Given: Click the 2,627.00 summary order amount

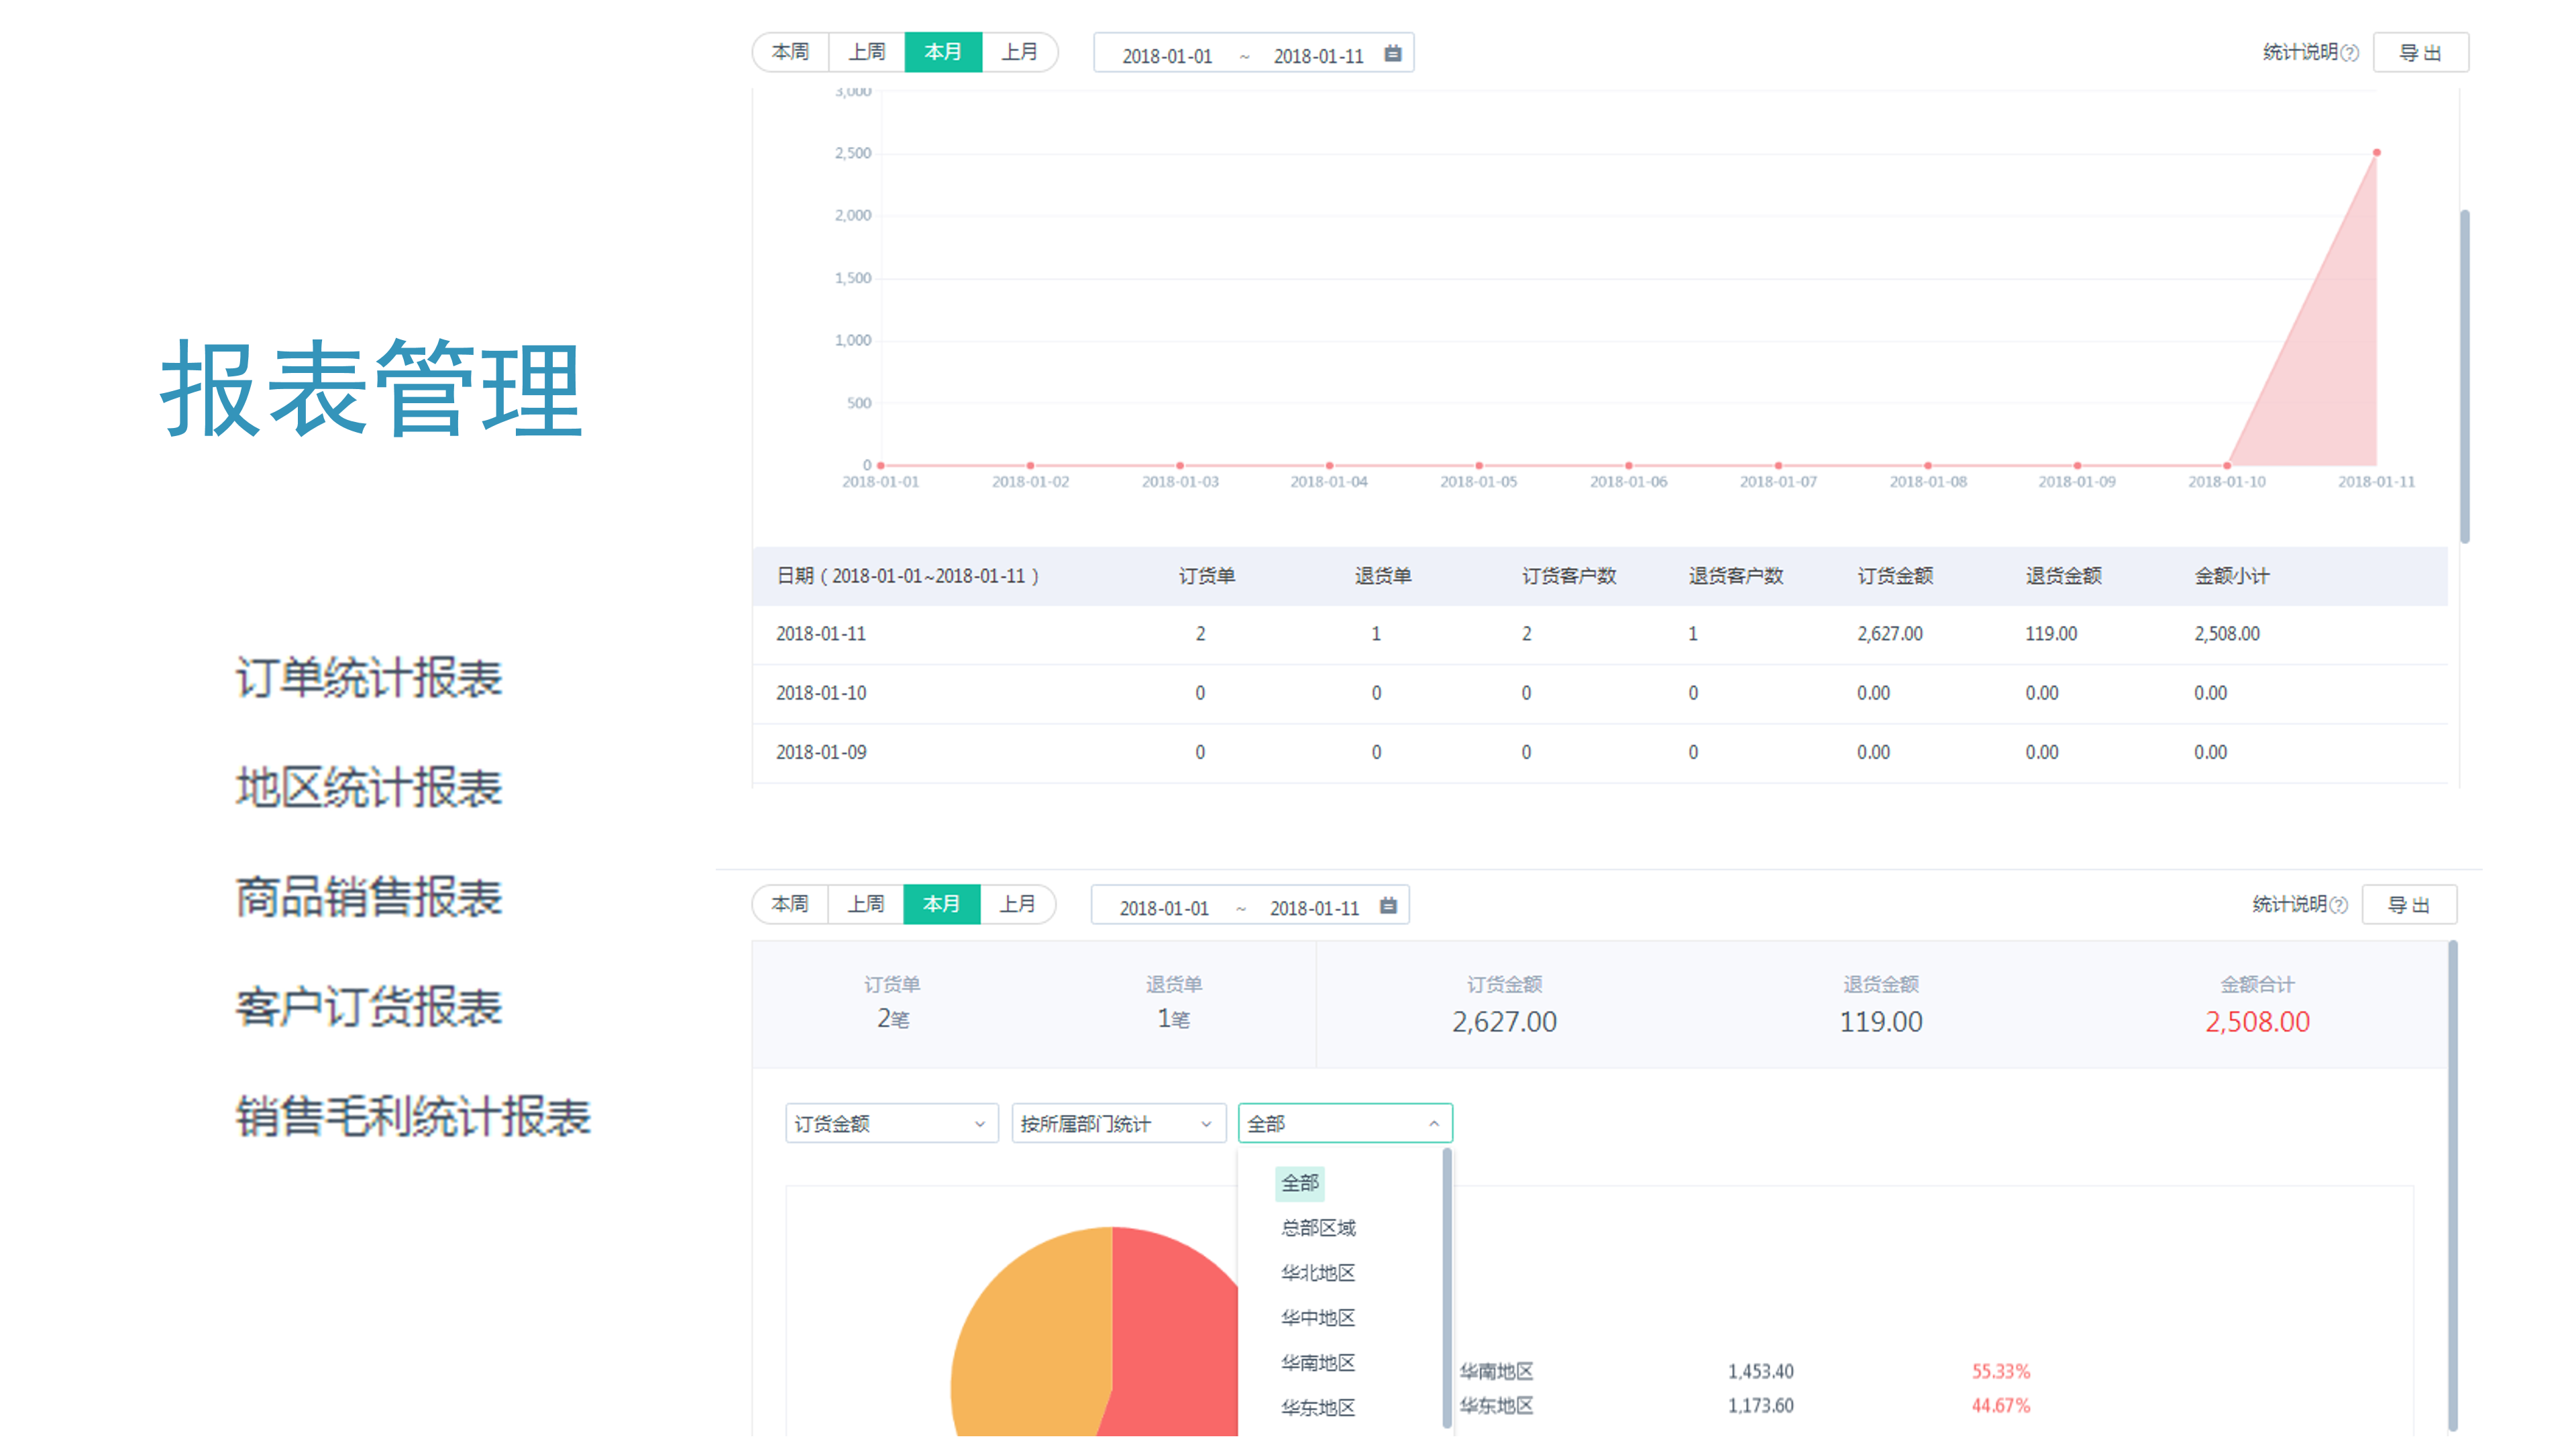Looking at the screenshot, I should (1504, 1022).
